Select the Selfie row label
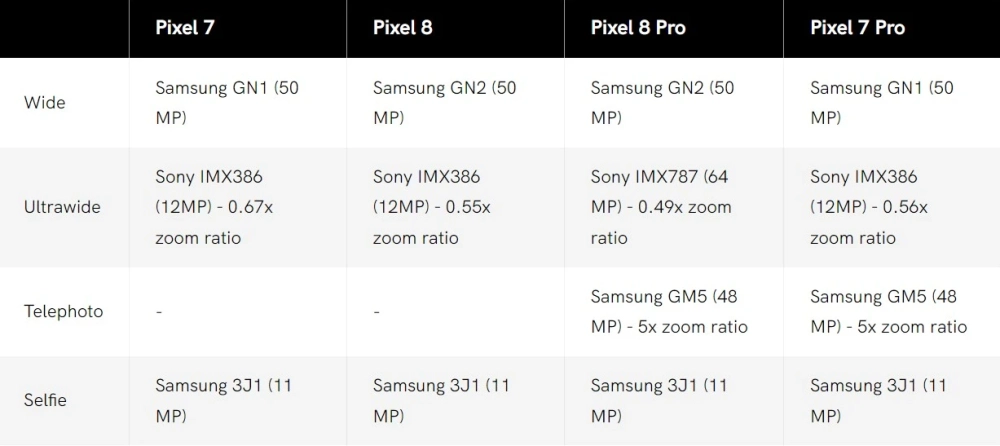 tap(45, 400)
